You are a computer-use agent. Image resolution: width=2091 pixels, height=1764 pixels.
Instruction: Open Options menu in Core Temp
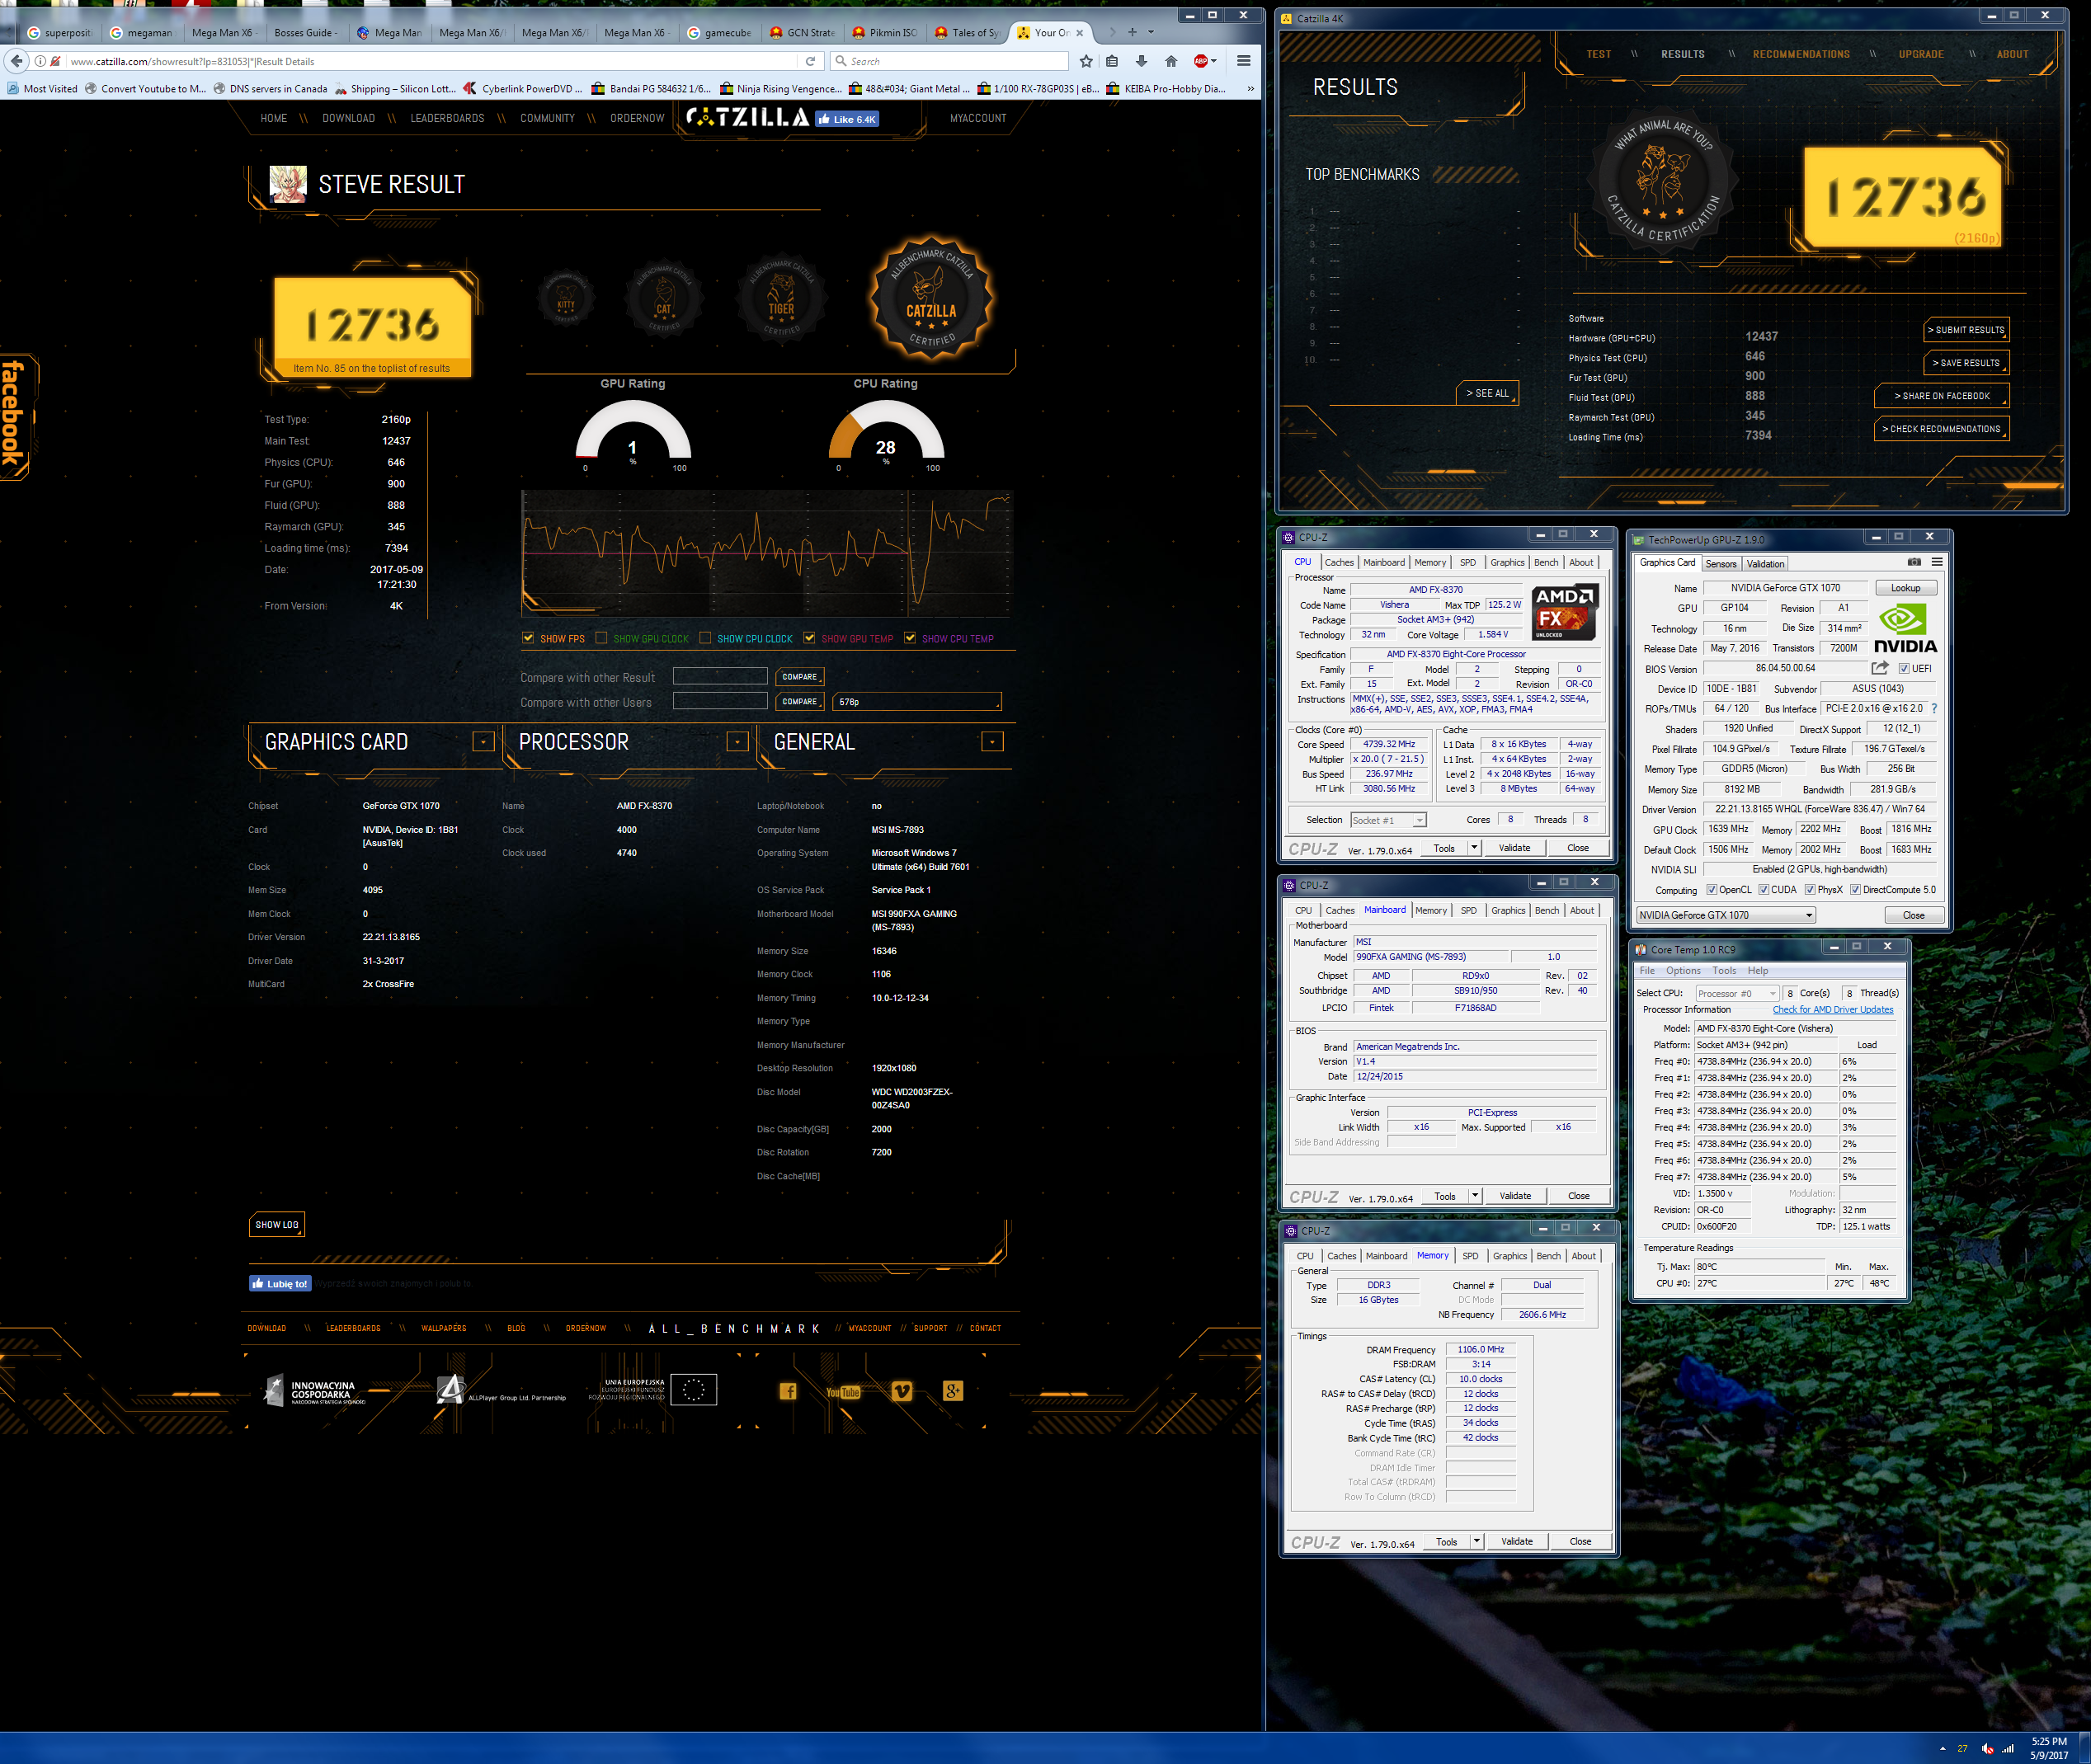tap(1683, 971)
